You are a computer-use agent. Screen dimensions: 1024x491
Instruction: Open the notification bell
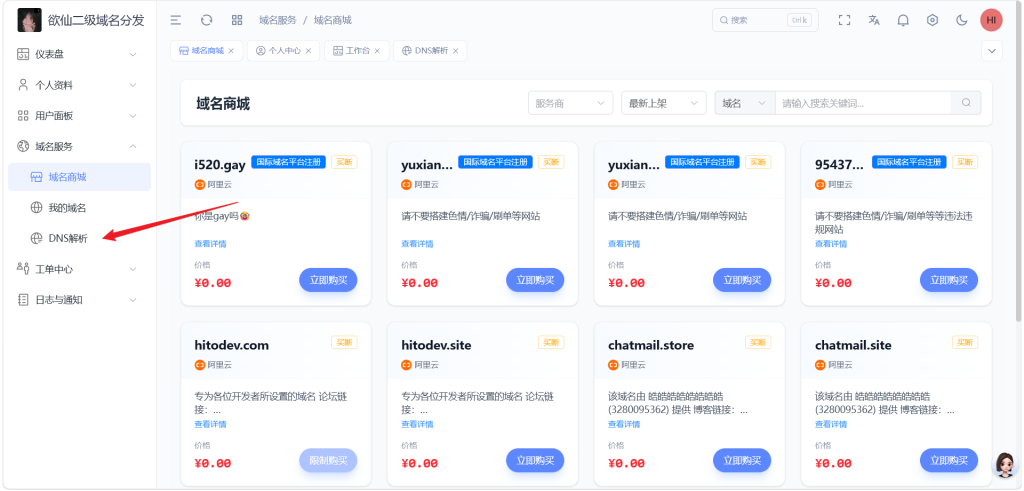[x=903, y=20]
